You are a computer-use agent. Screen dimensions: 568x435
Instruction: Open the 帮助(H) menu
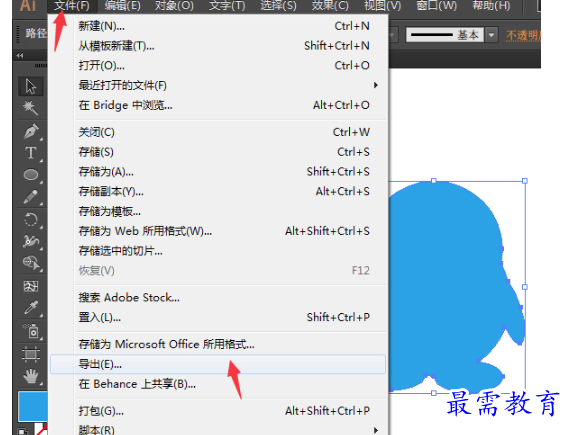[491, 5]
